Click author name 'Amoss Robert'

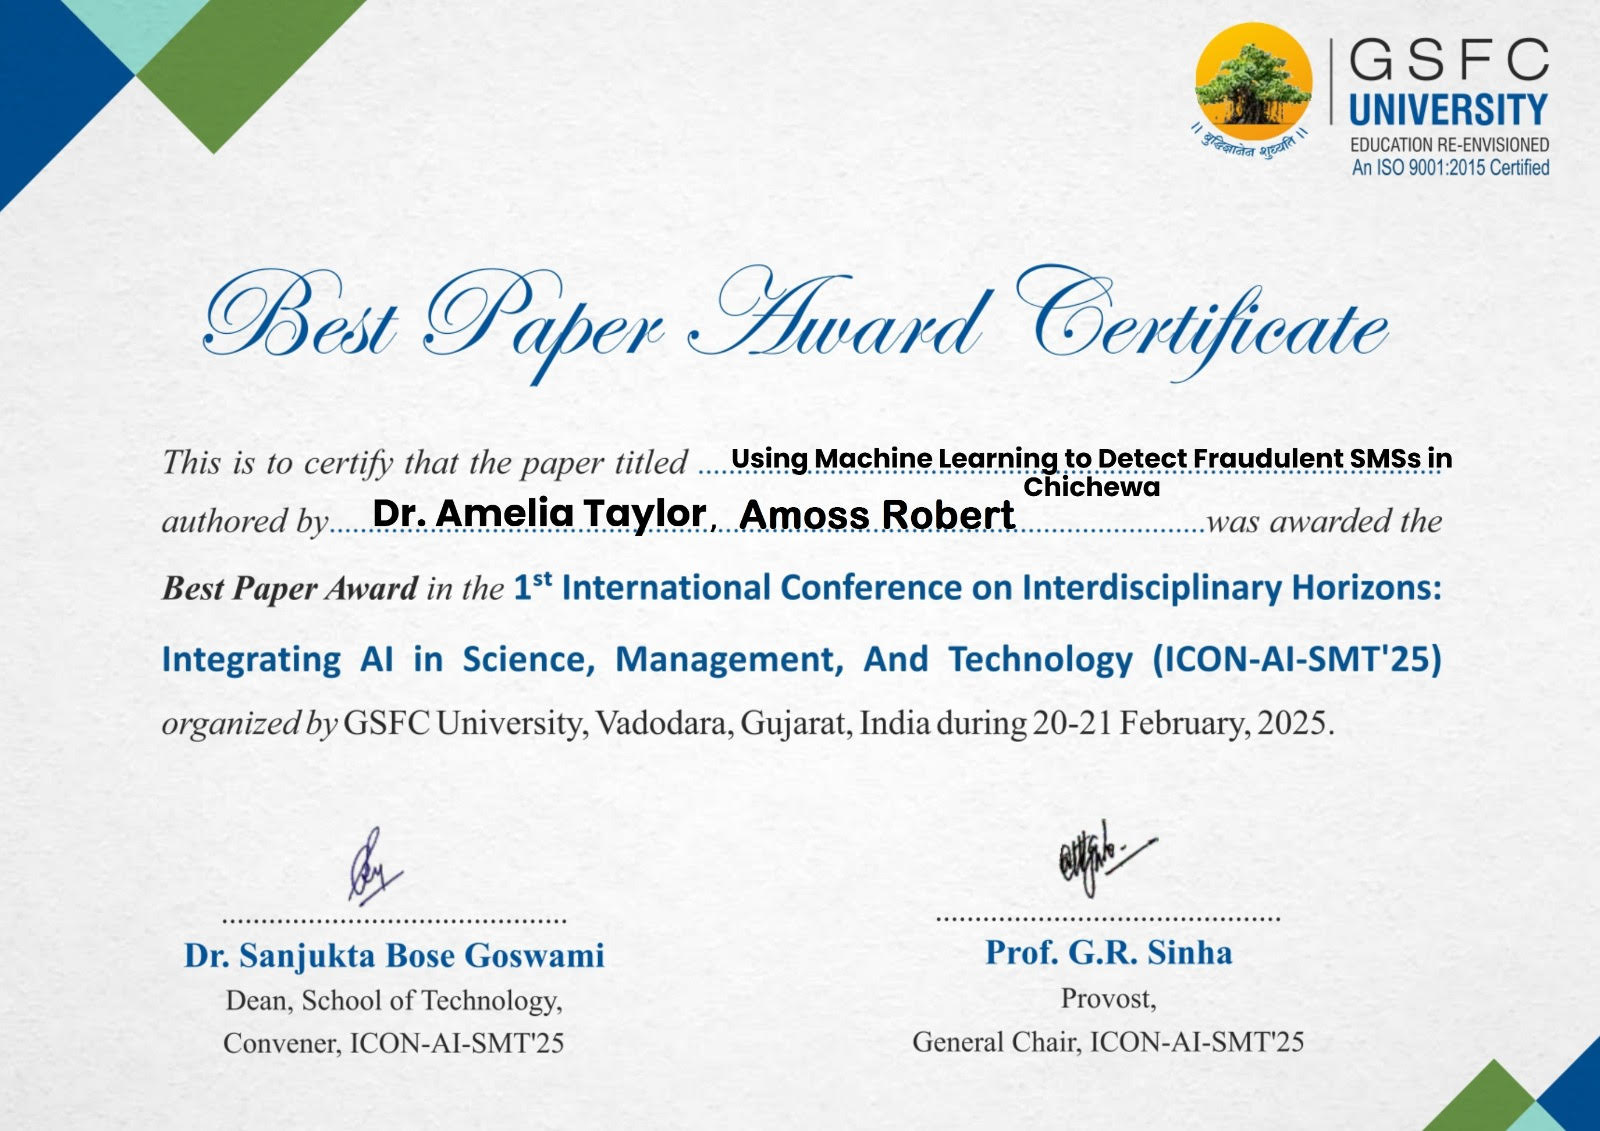click(x=877, y=515)
